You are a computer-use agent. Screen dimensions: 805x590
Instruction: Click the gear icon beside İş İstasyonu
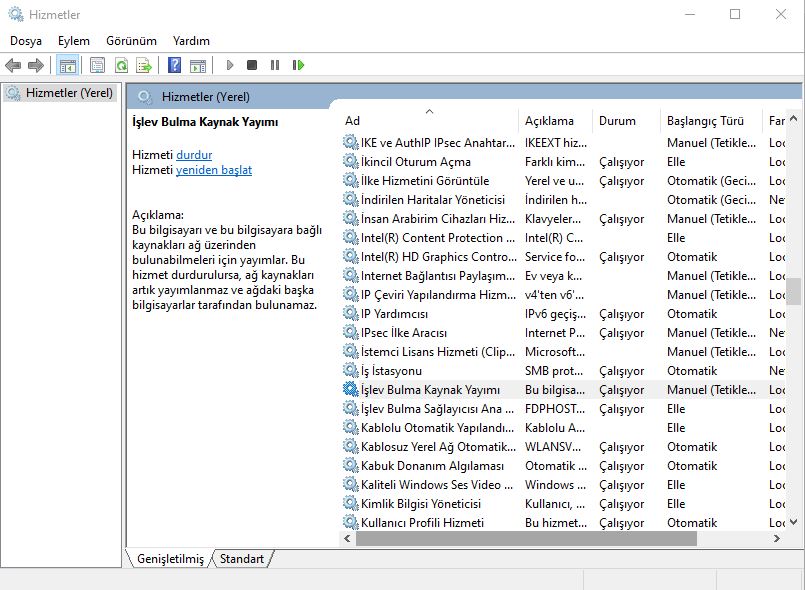pos(351,370)
